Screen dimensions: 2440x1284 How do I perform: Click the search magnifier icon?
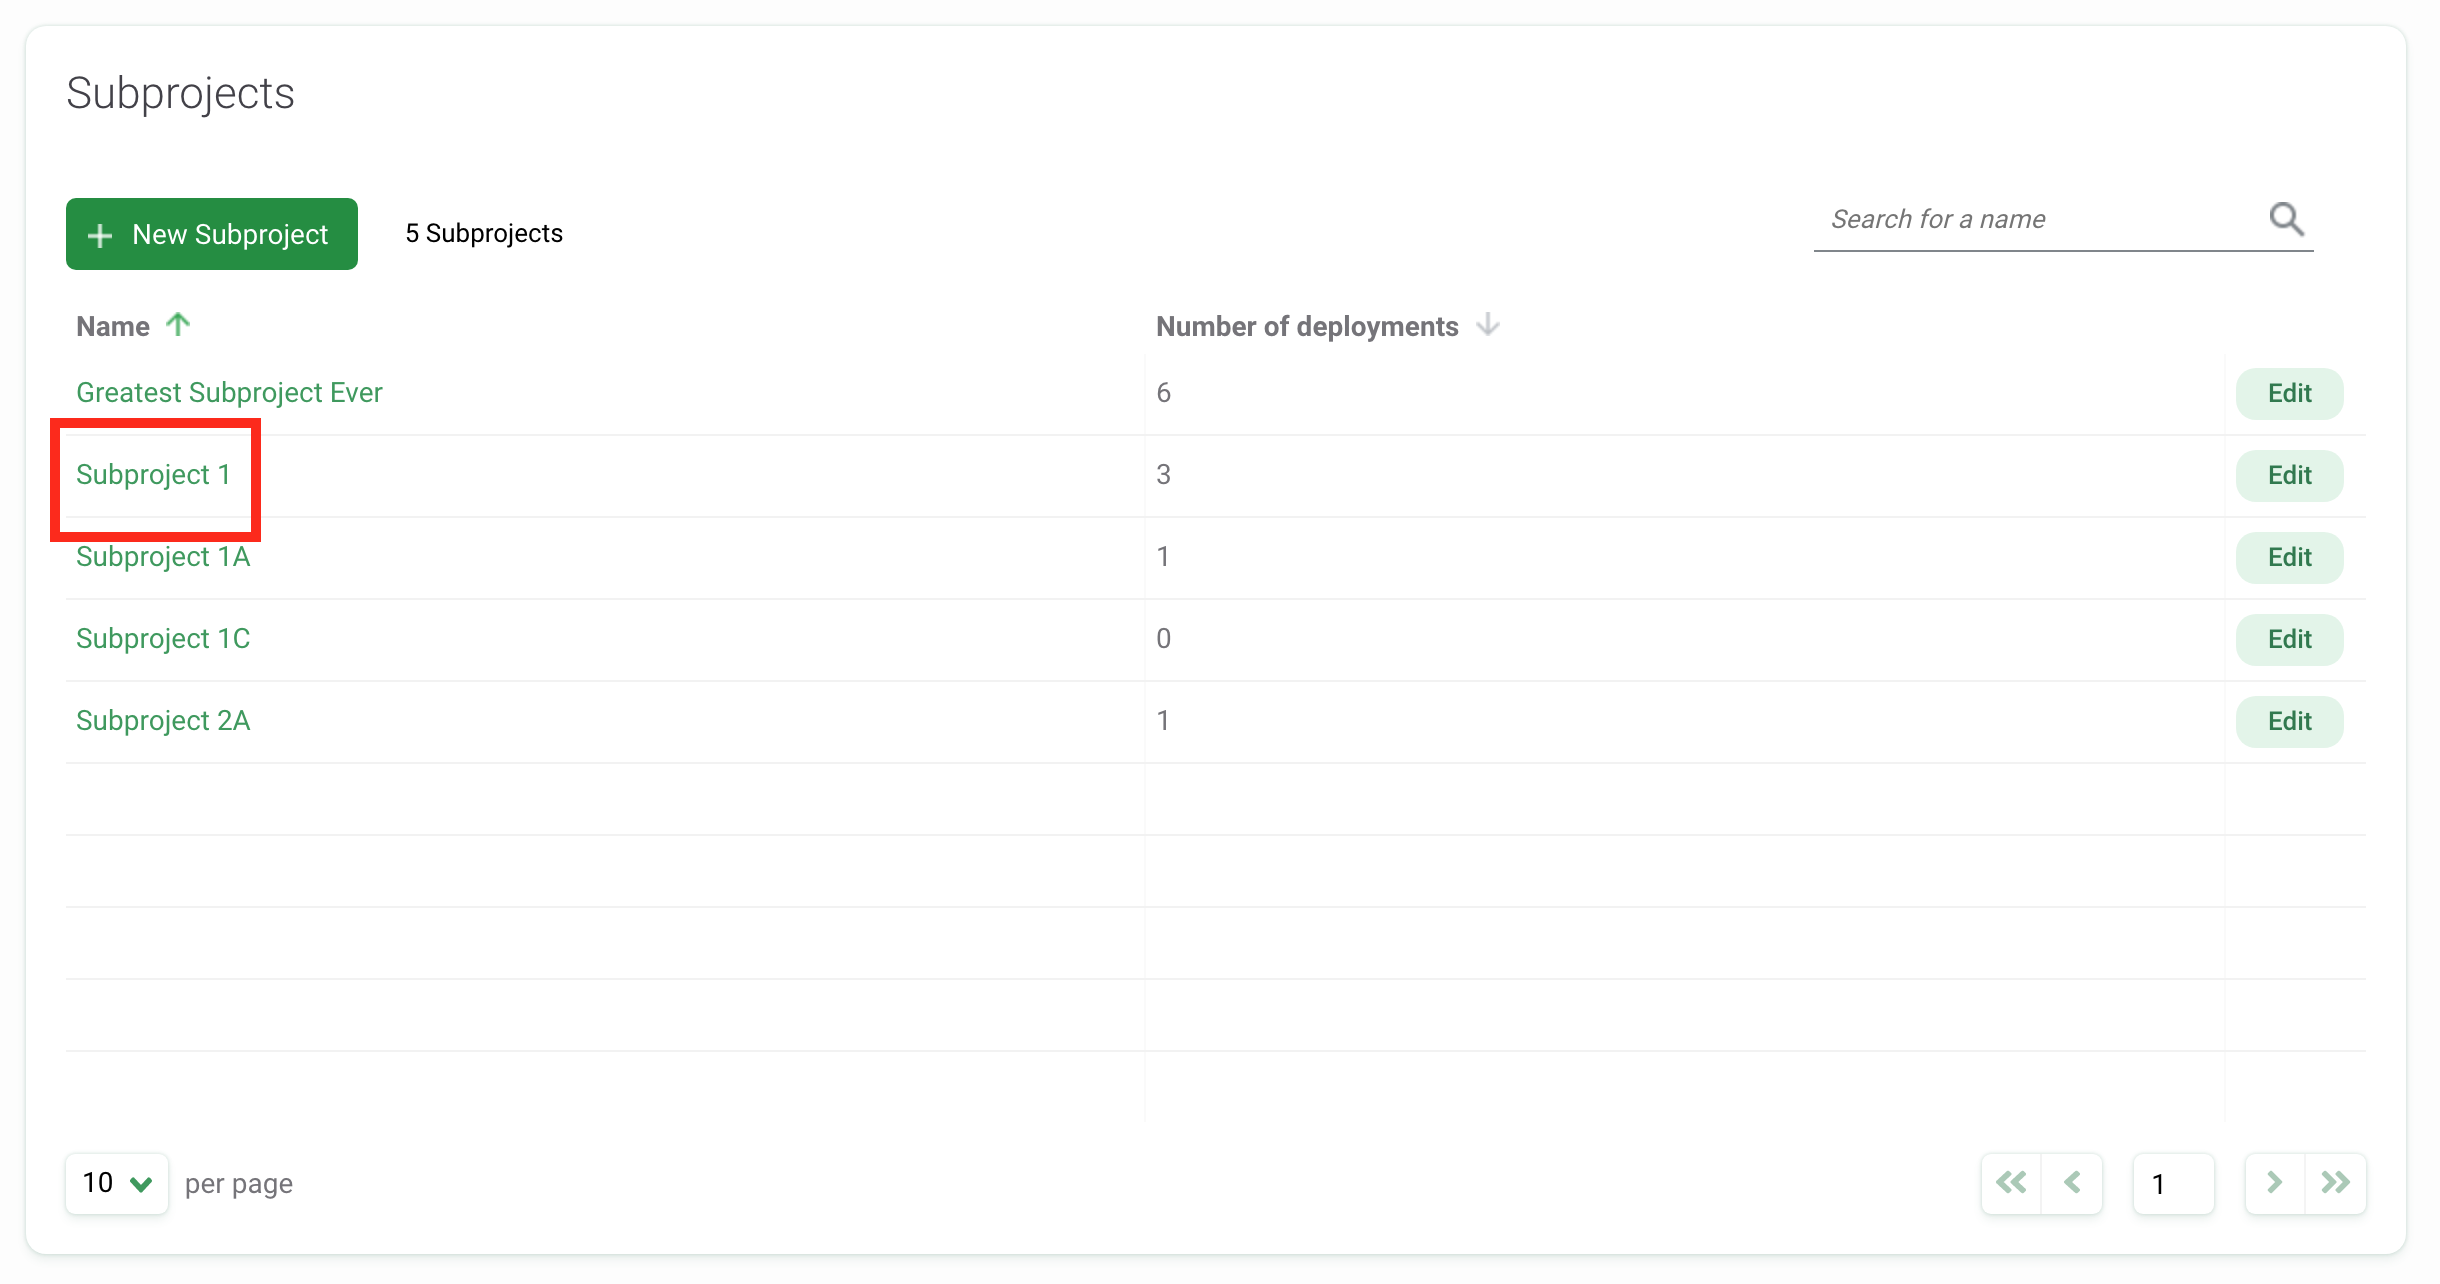2285,218
